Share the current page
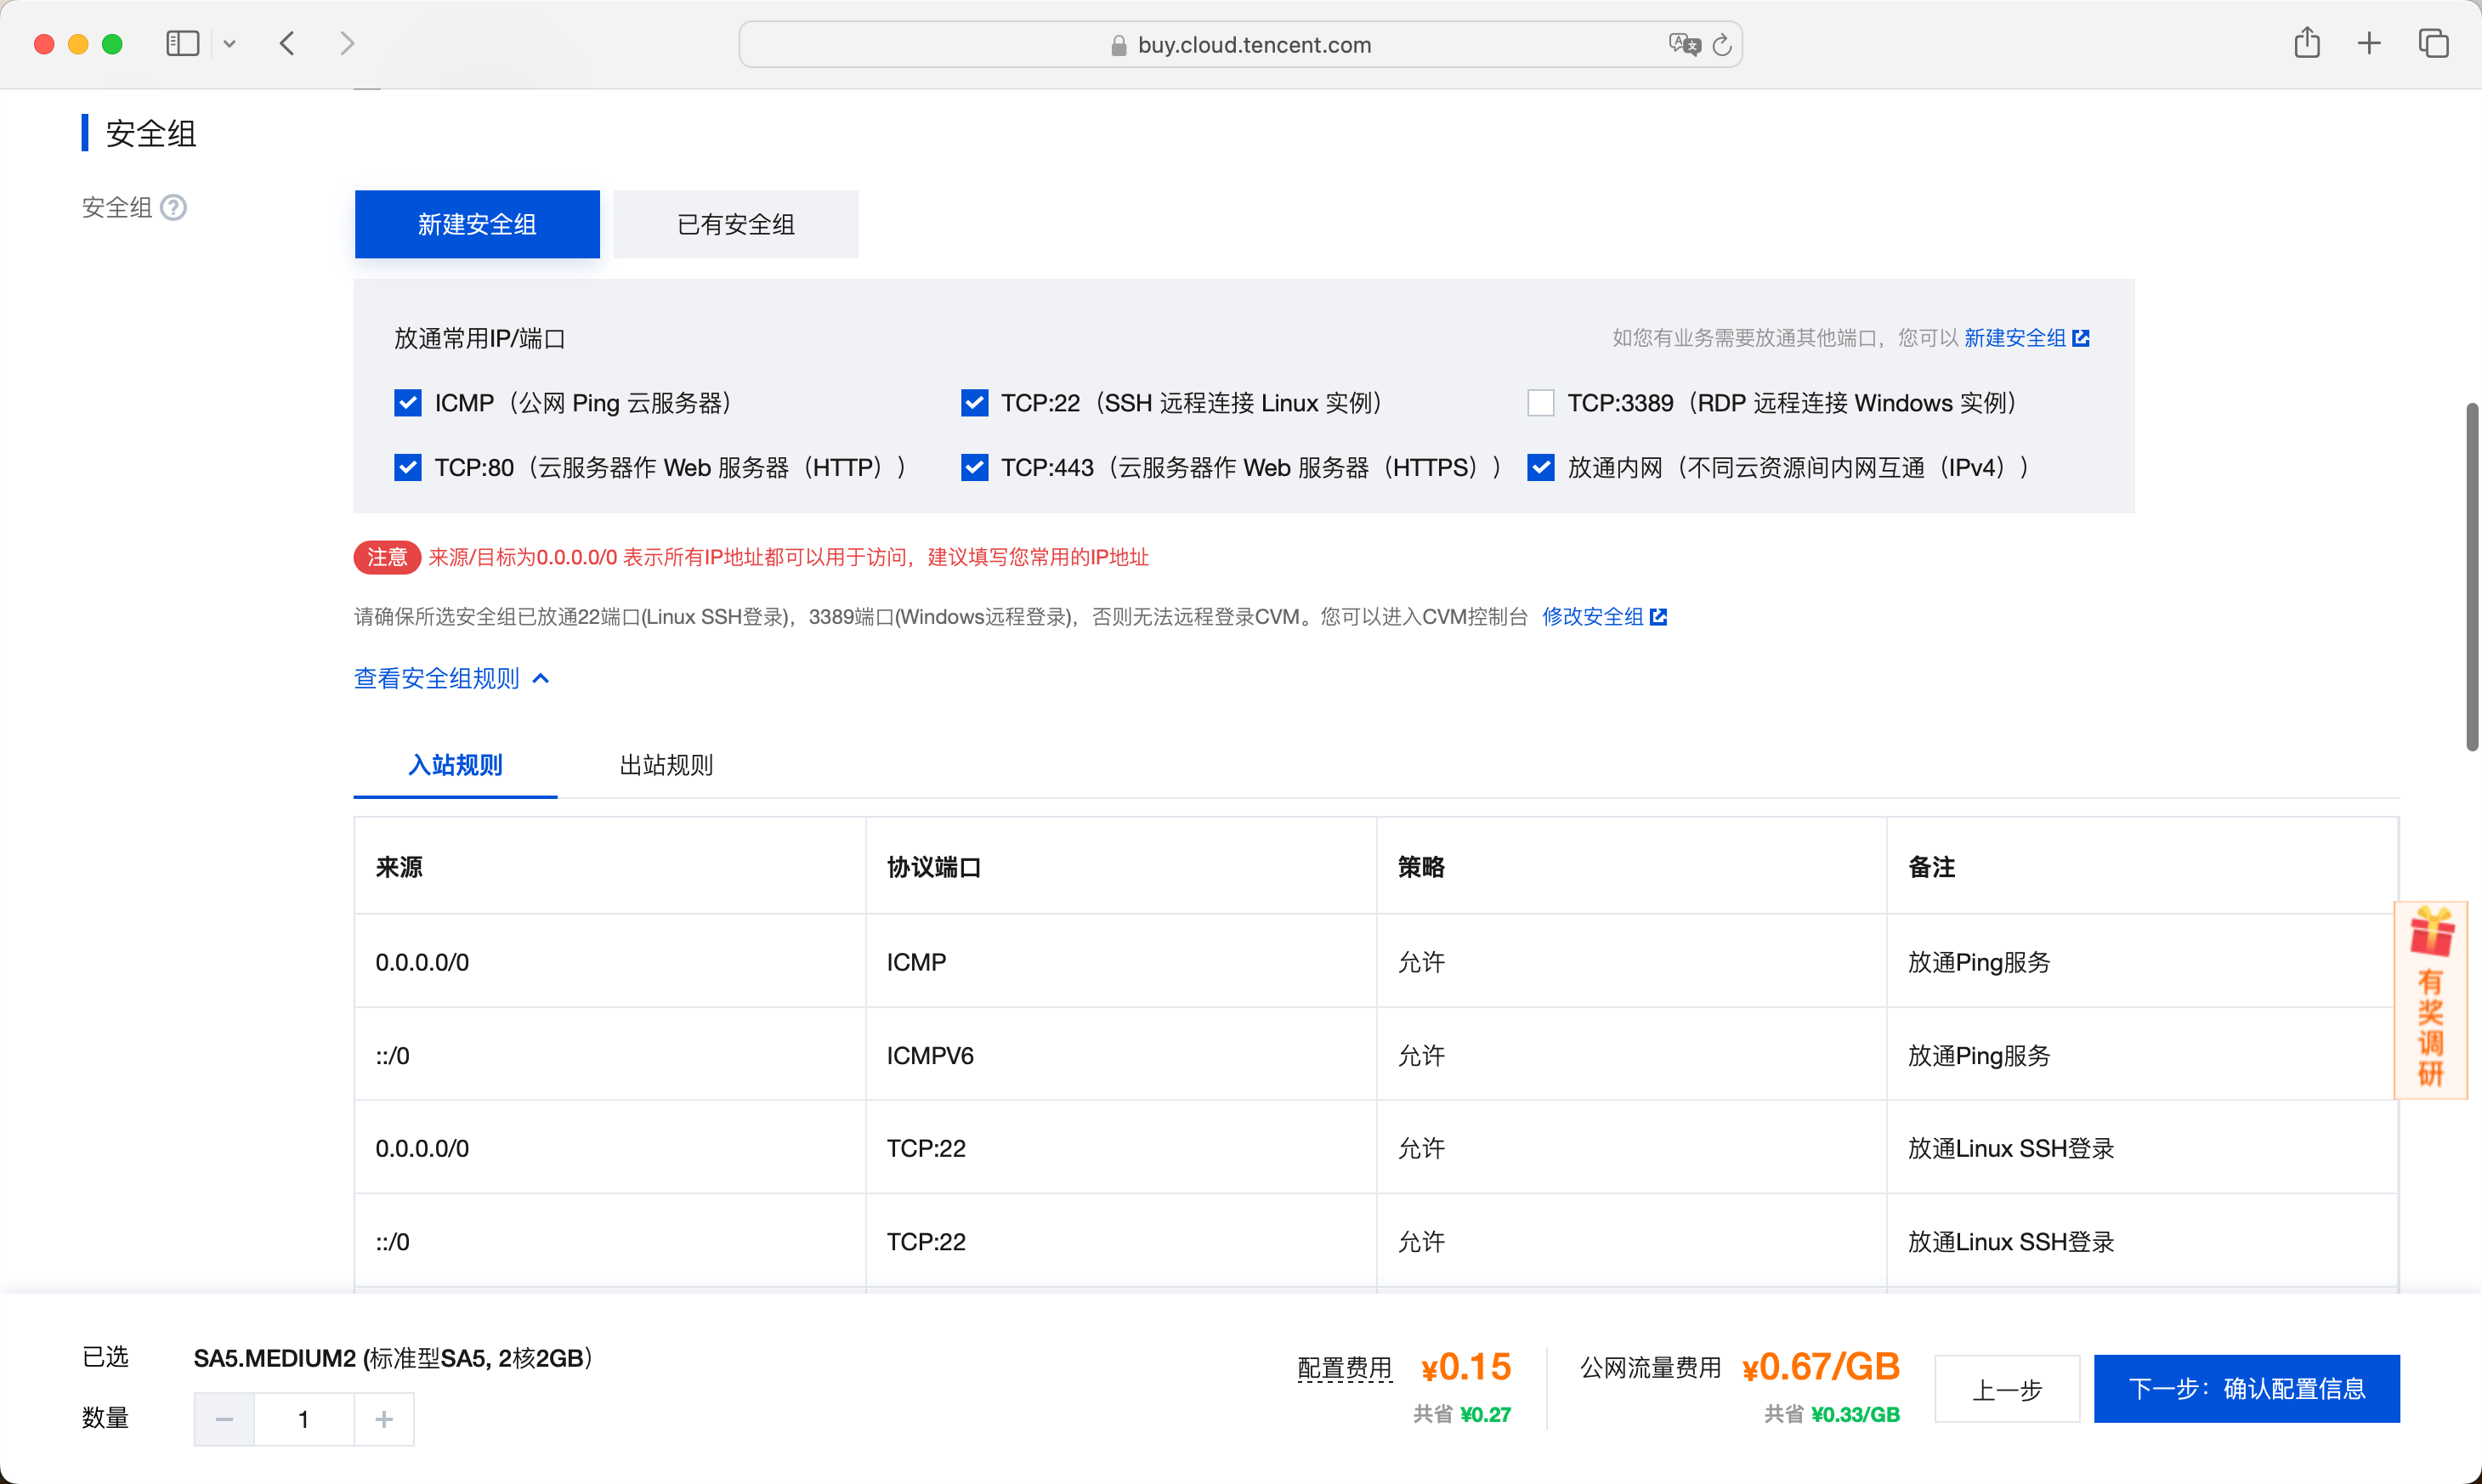The width and height of the screenshot is (2482, 1484). (x=2307, y=43)
